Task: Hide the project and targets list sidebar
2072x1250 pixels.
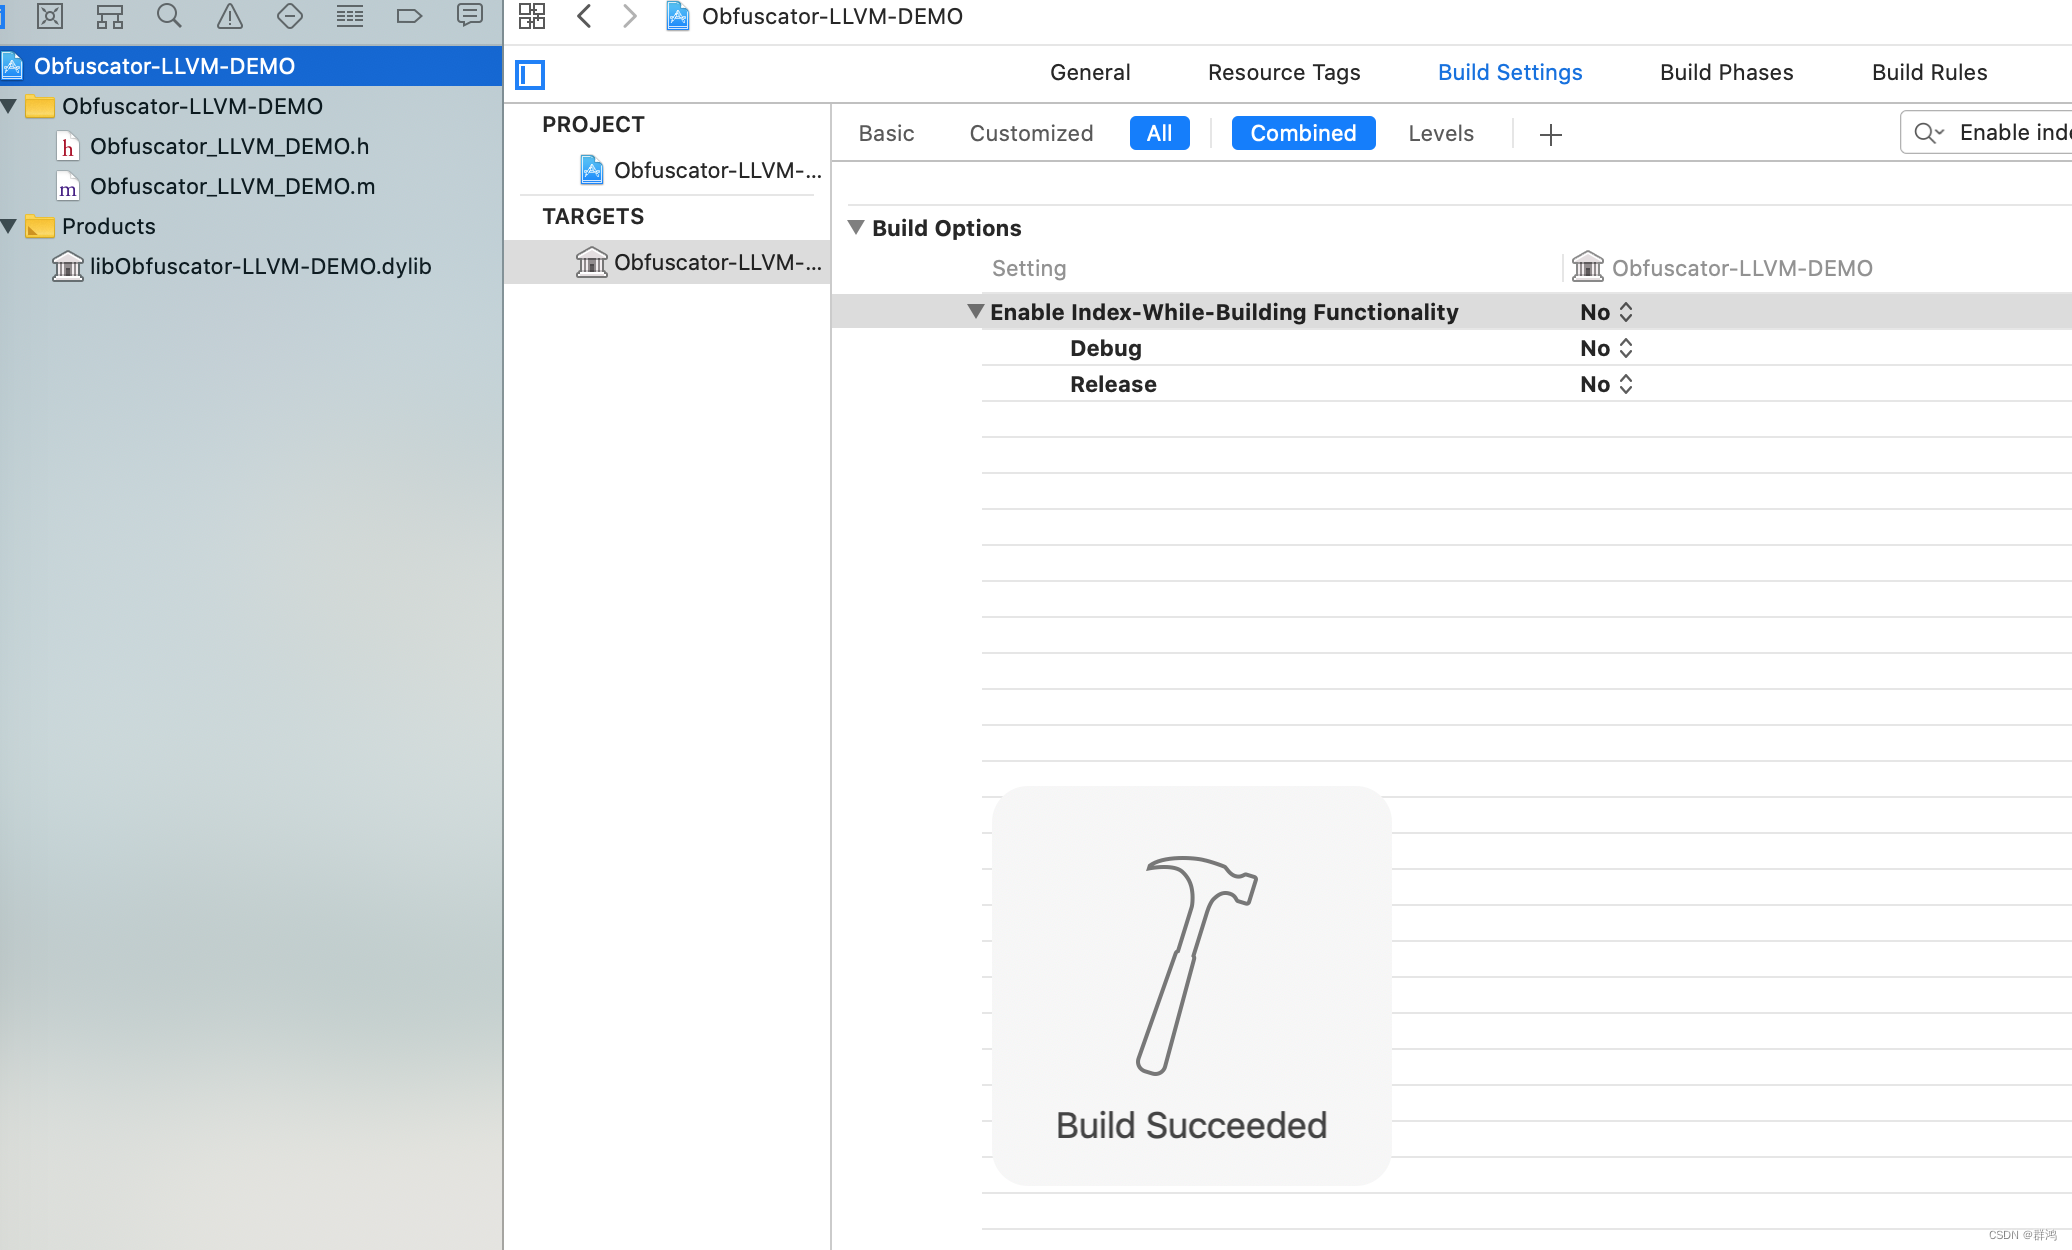Action: click(x=530, y=74)
